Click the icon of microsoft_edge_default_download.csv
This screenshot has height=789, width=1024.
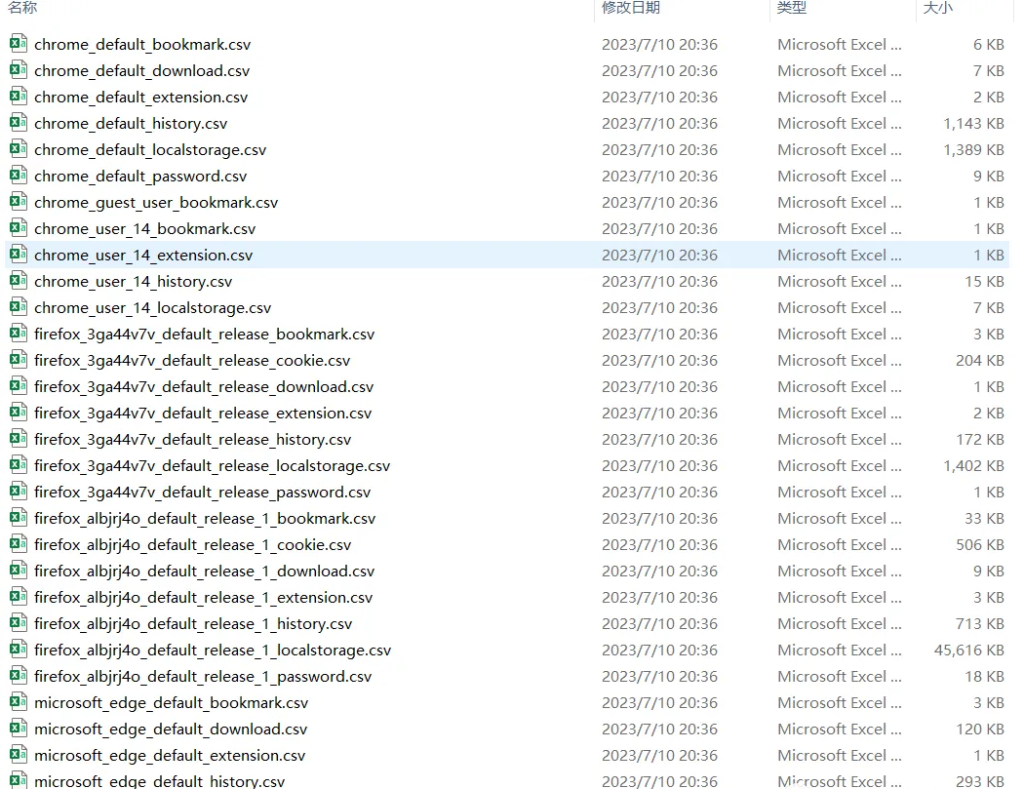(x=18, y=729)
